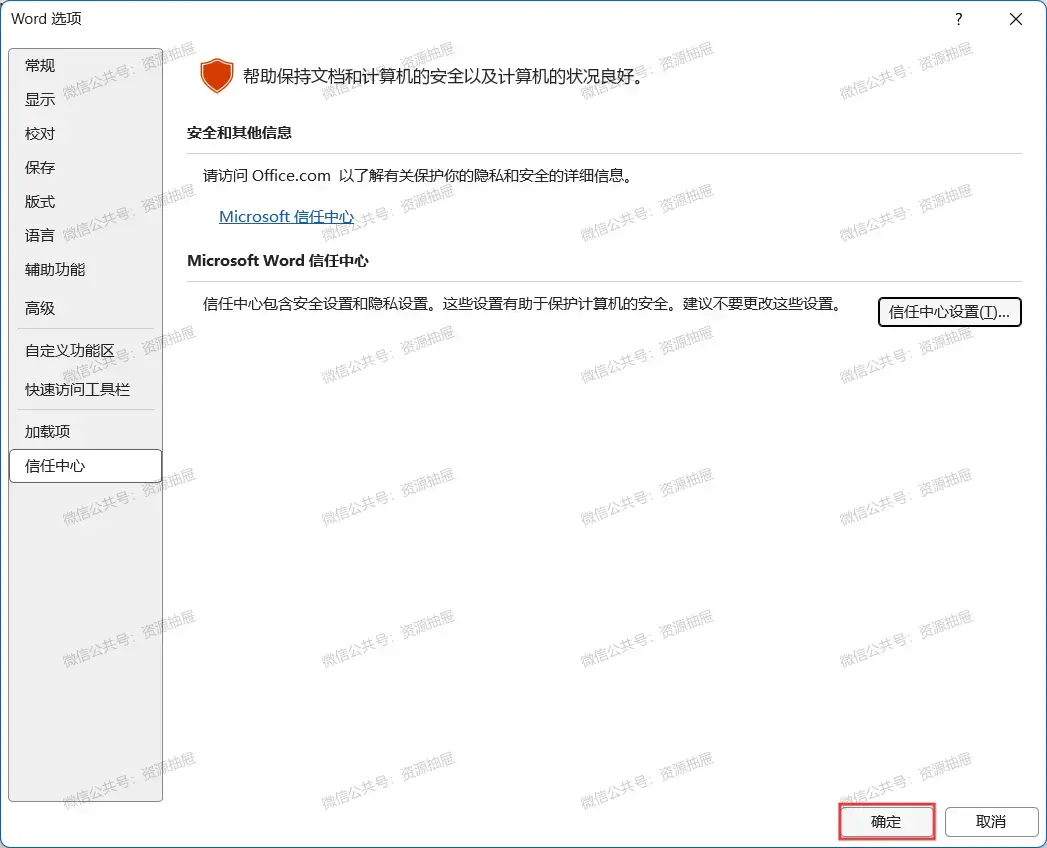
Task: Click the help question mark icon
Action: pyautogui.click(x=959, y=19)
